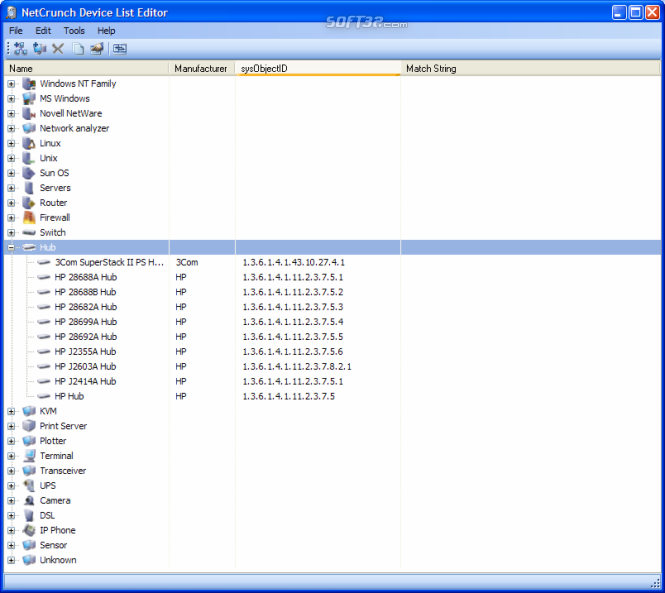Click sysObjectID 1.3.6.1.4.1.11.2.3.7.8.2.1
Screen dimensions: 665x593
297,366
